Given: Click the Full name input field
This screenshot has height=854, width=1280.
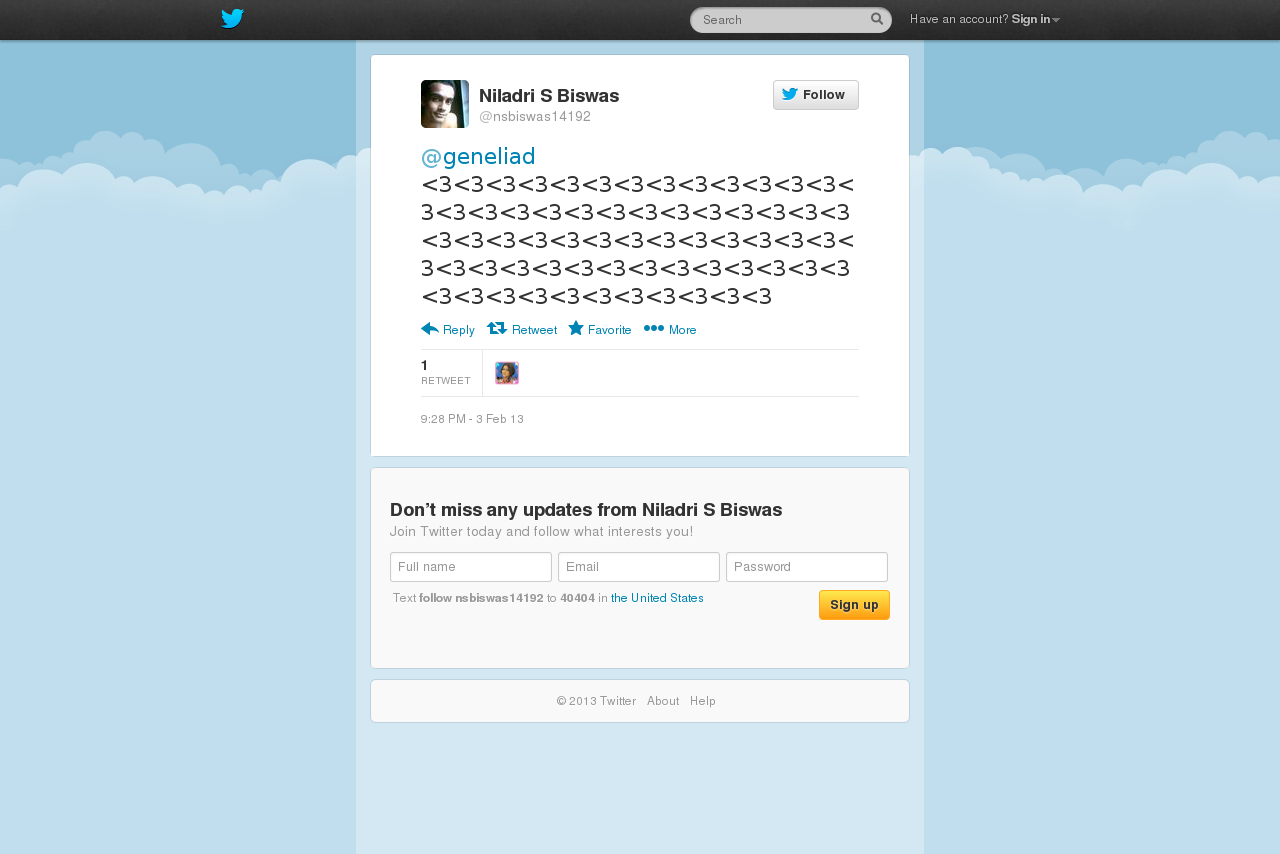Looking at the screenshot, I should coord(471,567).
